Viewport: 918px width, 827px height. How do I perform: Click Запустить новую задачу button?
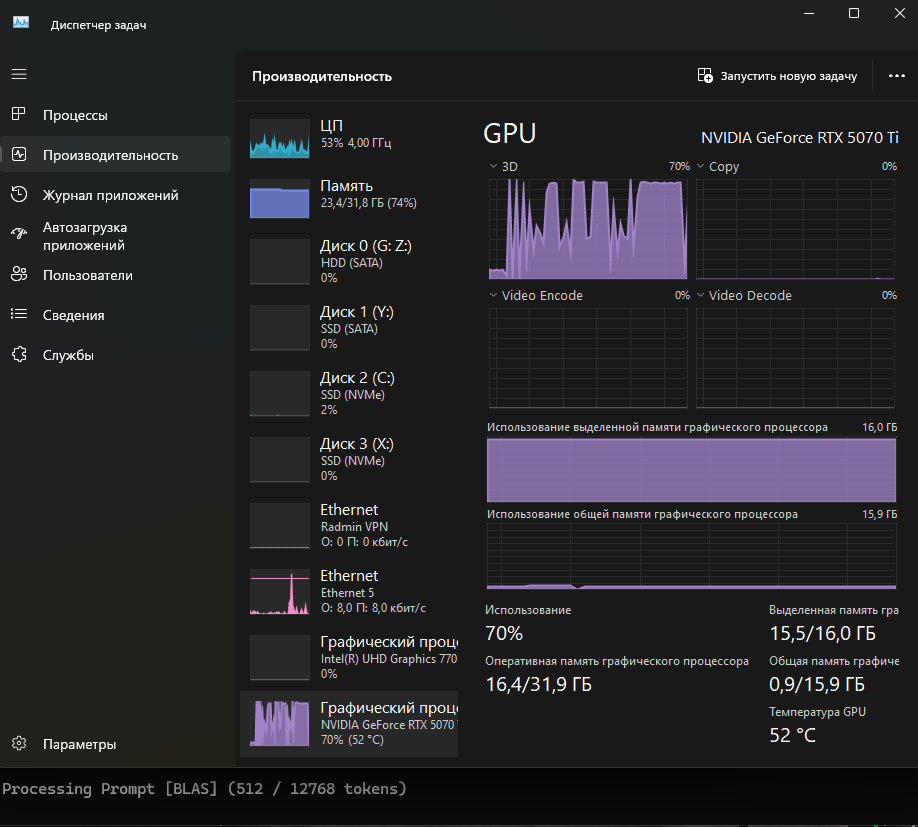777,76
